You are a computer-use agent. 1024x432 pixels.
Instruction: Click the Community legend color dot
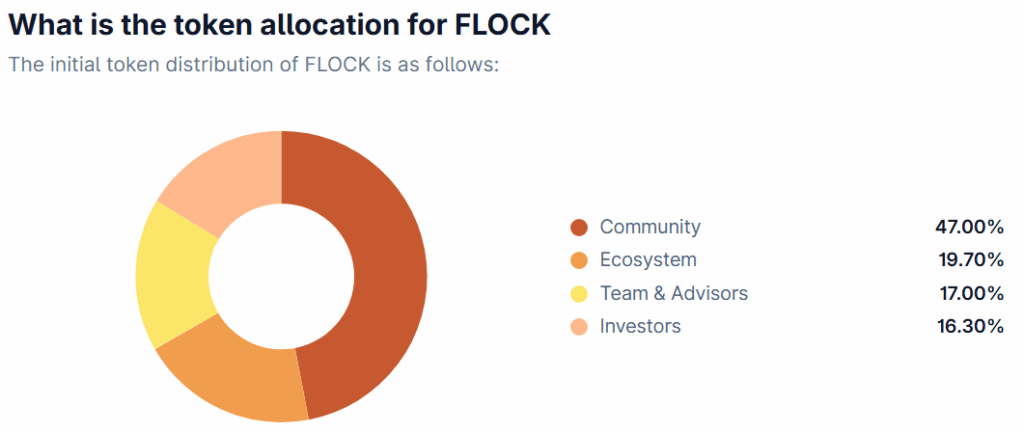579,228
